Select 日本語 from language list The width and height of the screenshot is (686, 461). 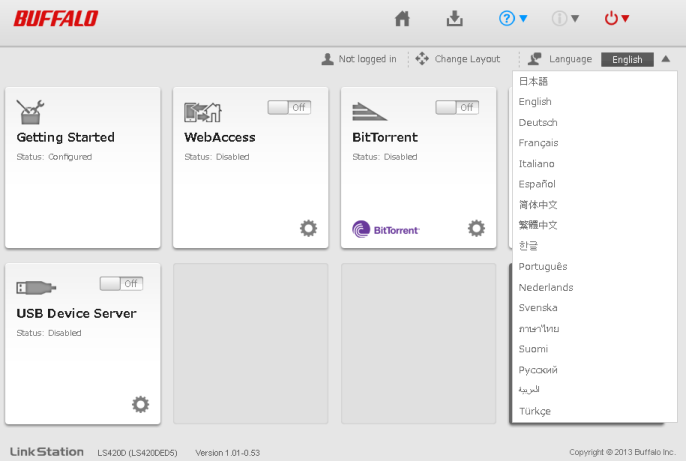click(594, 81)
